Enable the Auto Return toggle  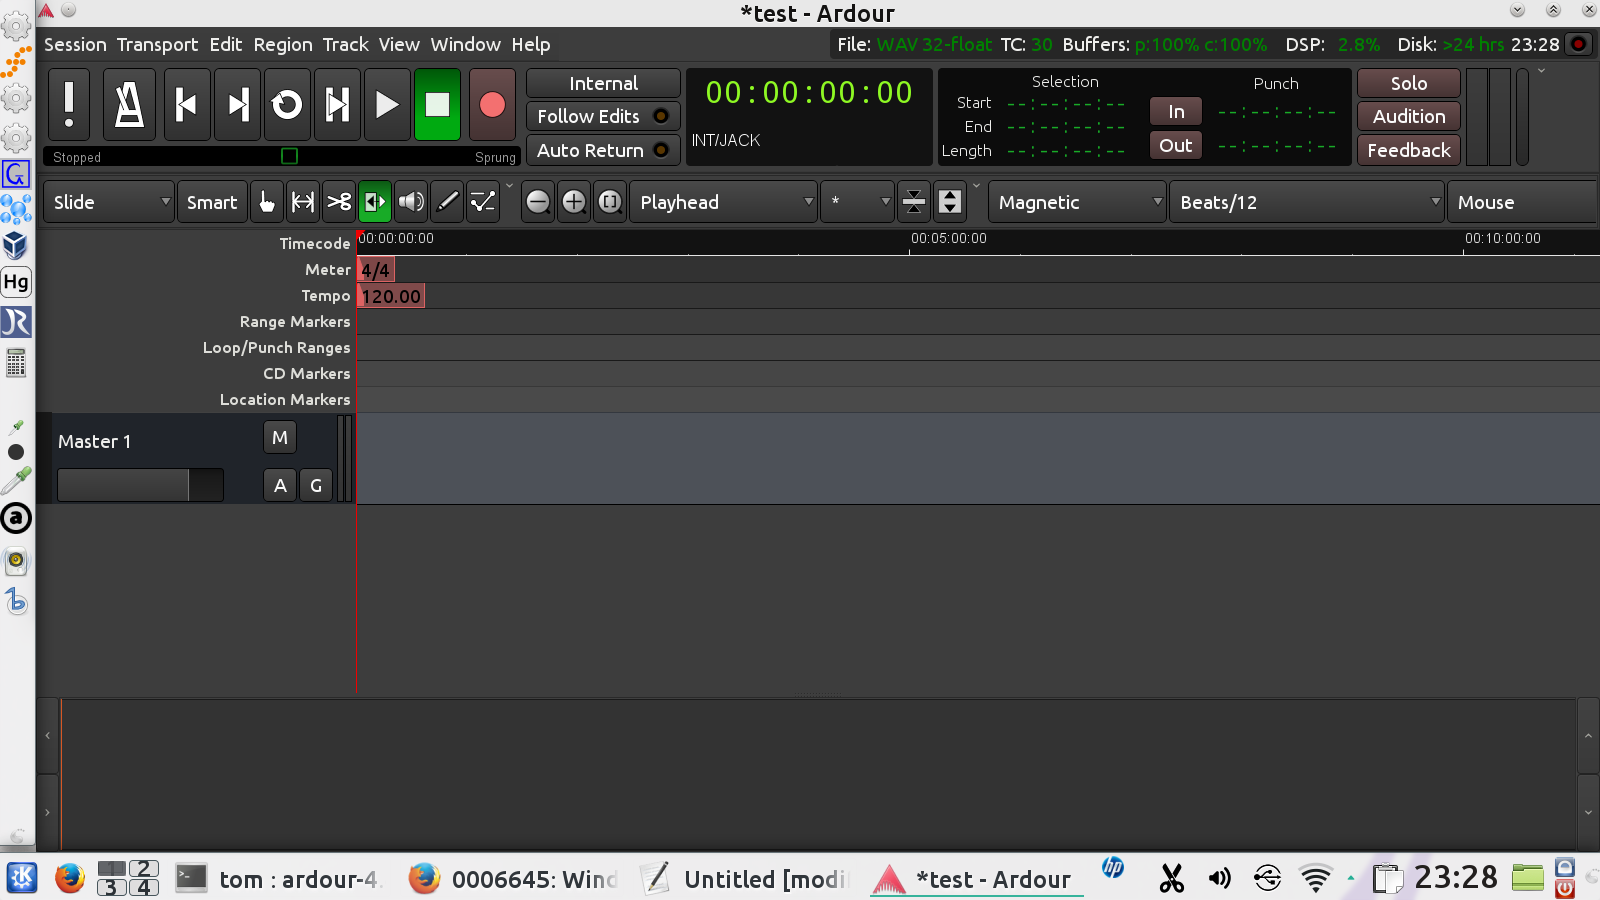coord(602,151)
